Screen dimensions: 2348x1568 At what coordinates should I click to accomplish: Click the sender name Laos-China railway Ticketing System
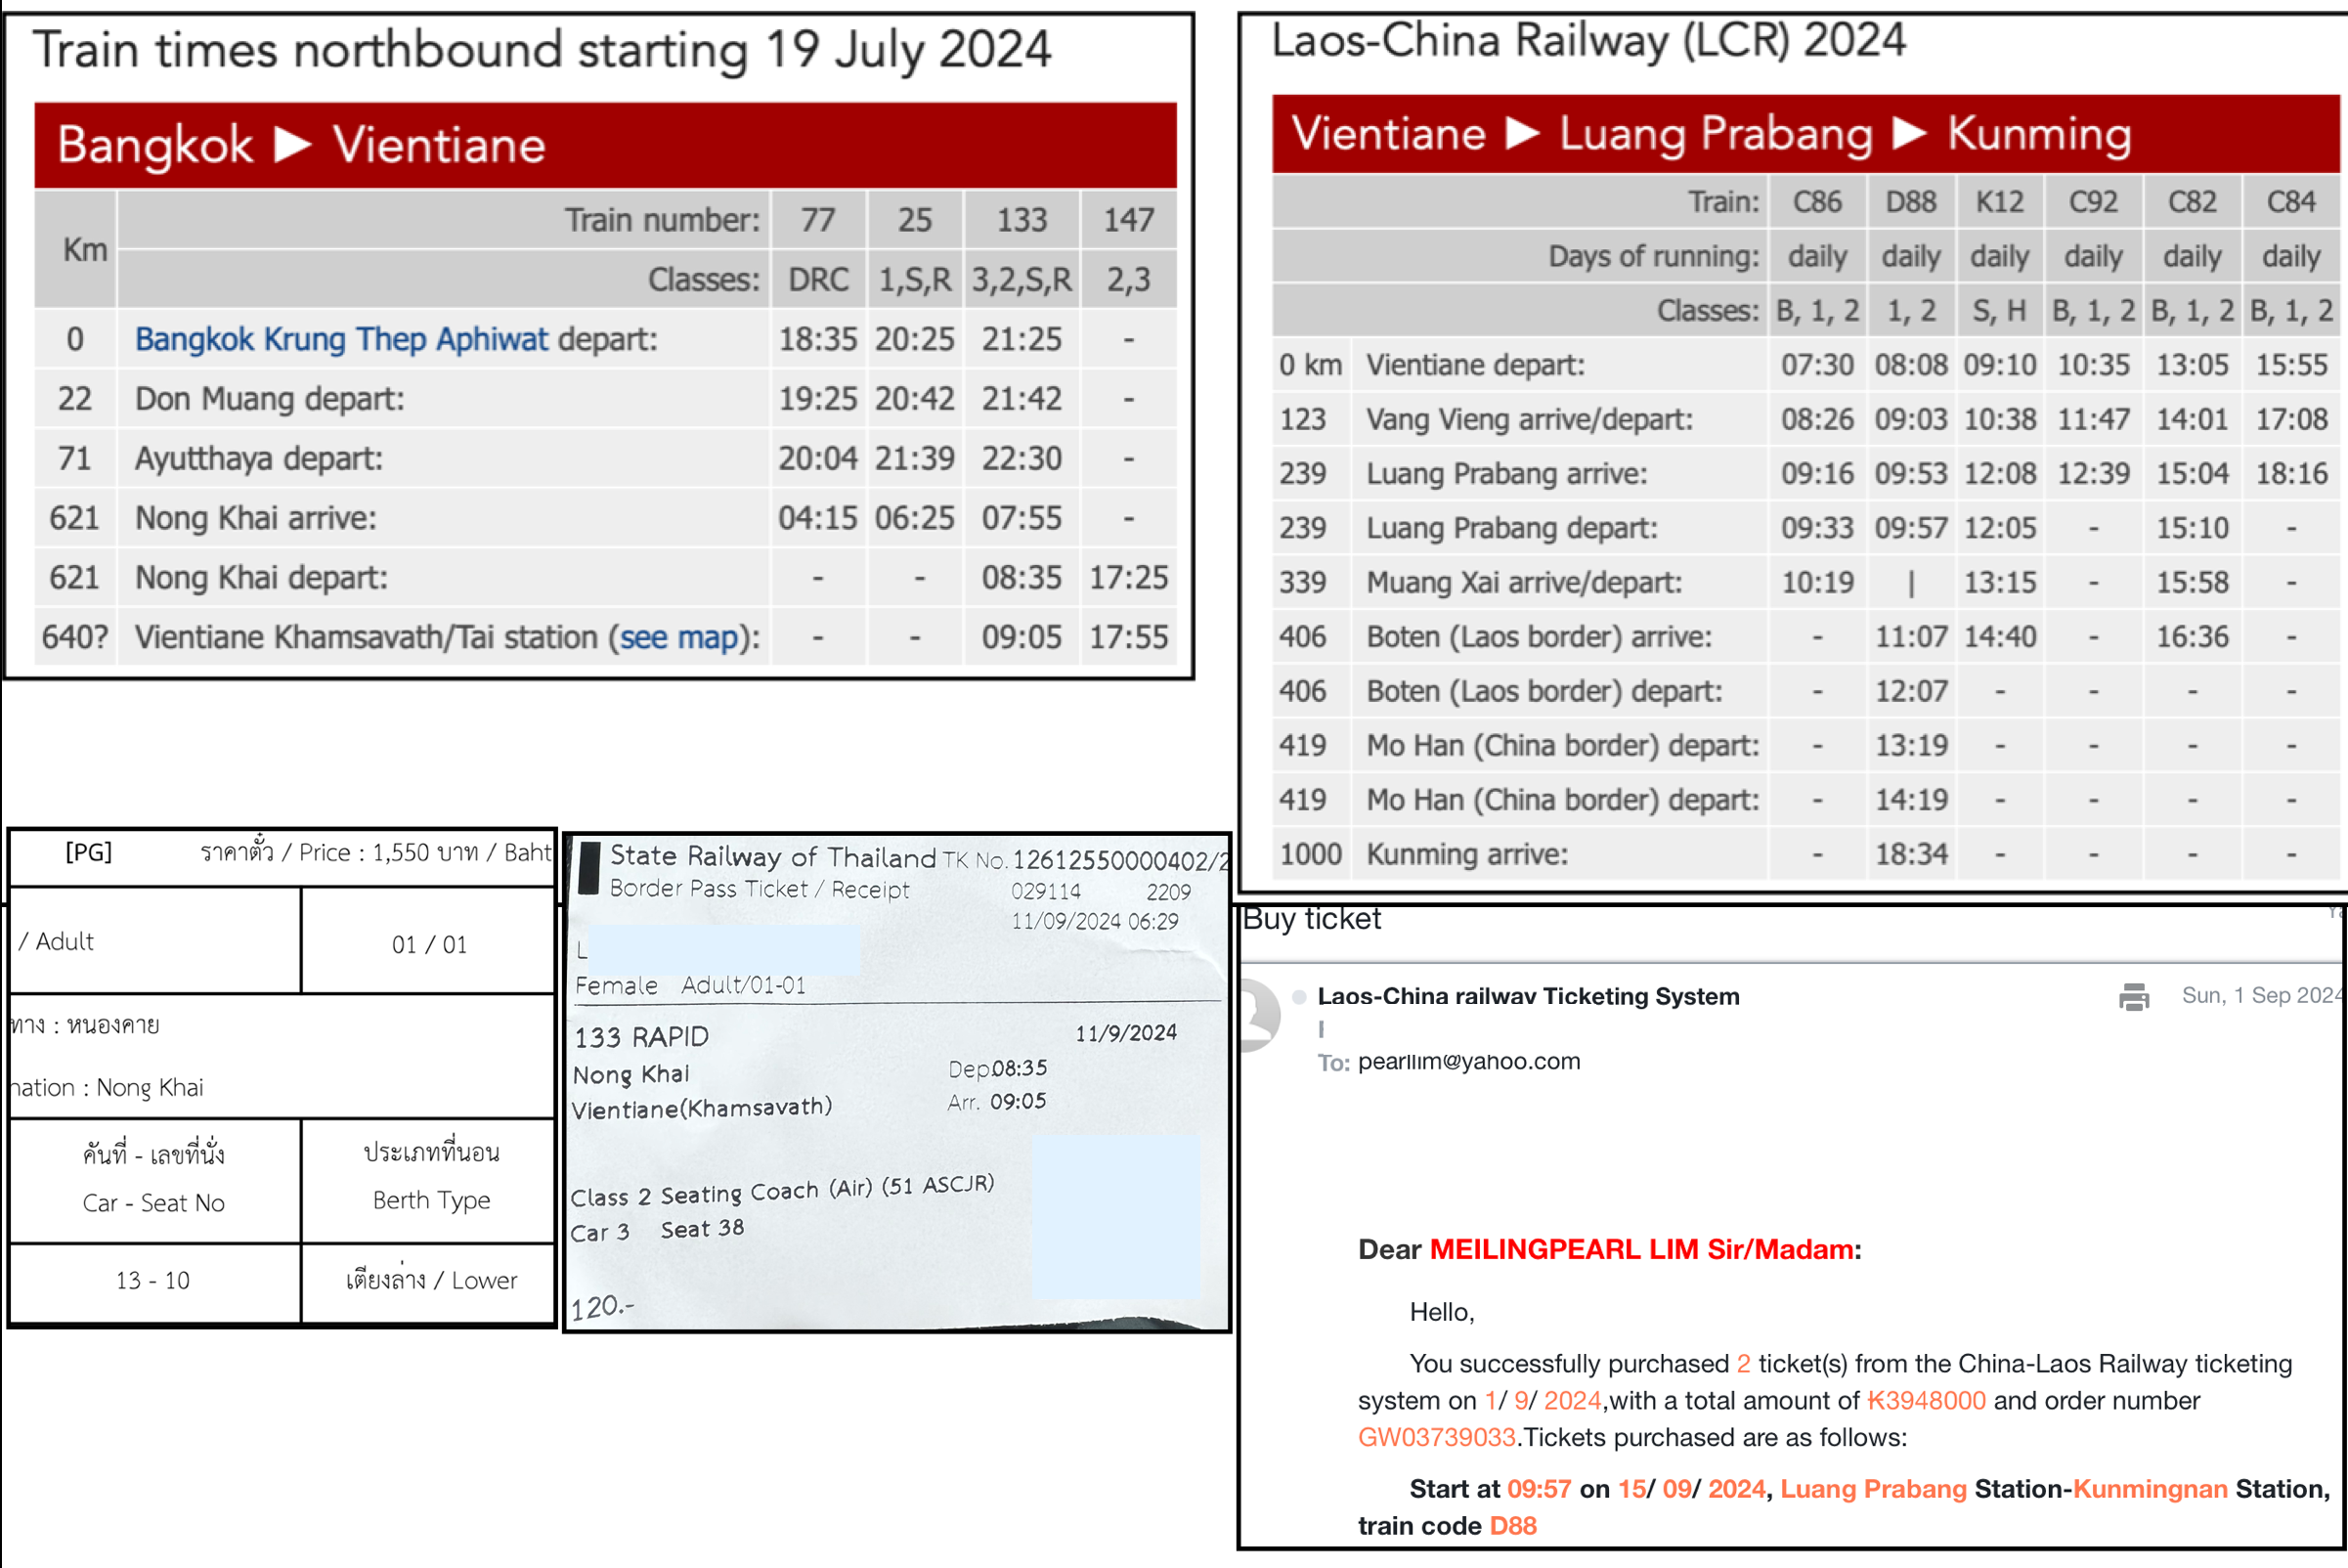coord(1528,996)
